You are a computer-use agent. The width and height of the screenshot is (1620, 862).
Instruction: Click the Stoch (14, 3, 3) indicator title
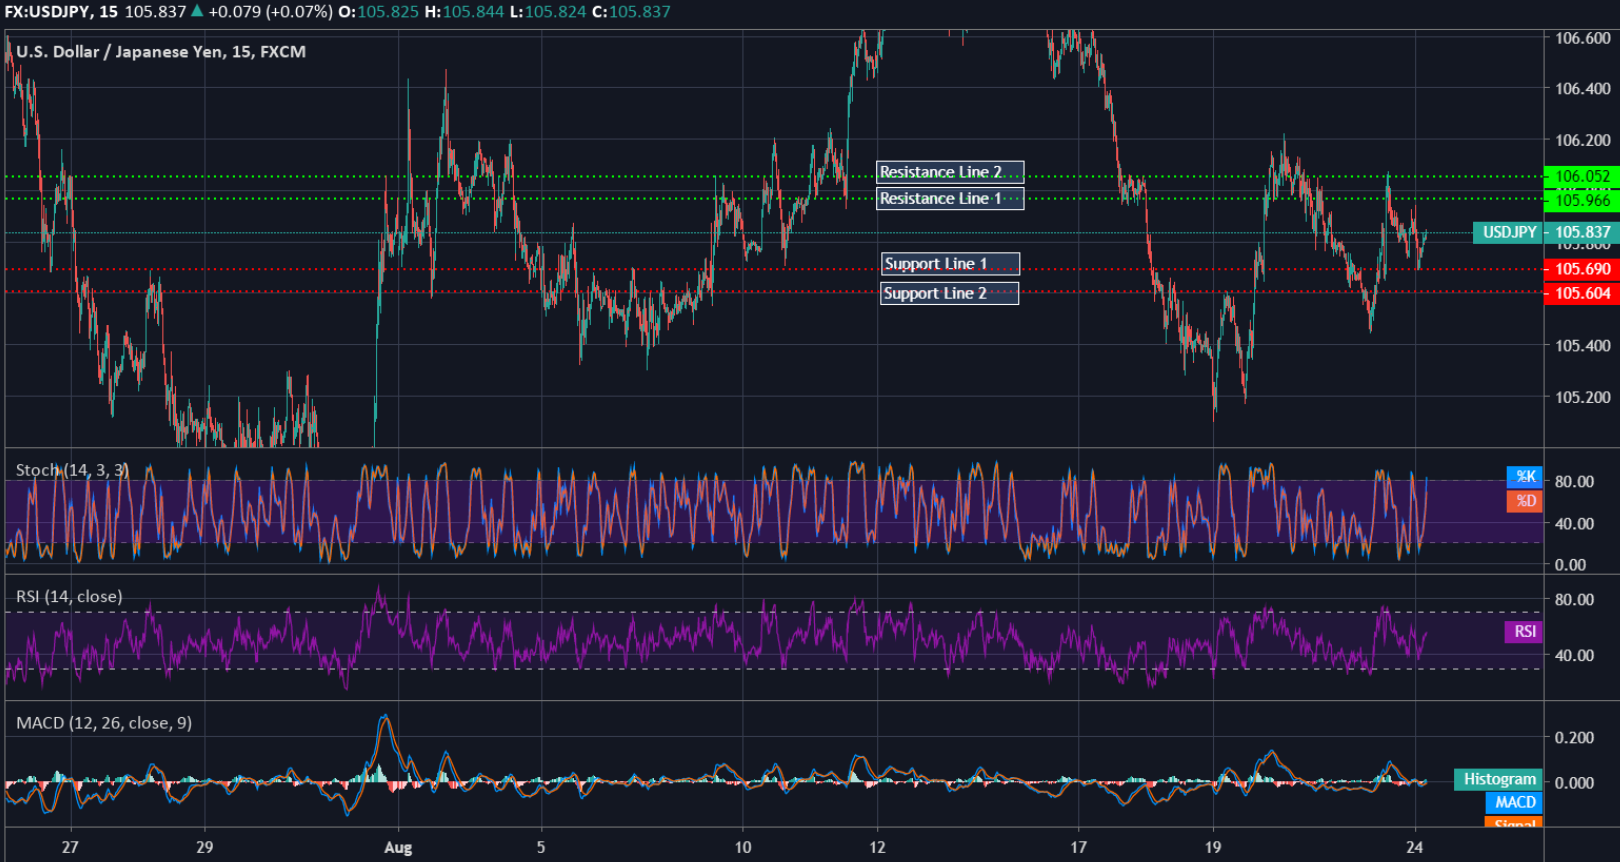(72, 470)
